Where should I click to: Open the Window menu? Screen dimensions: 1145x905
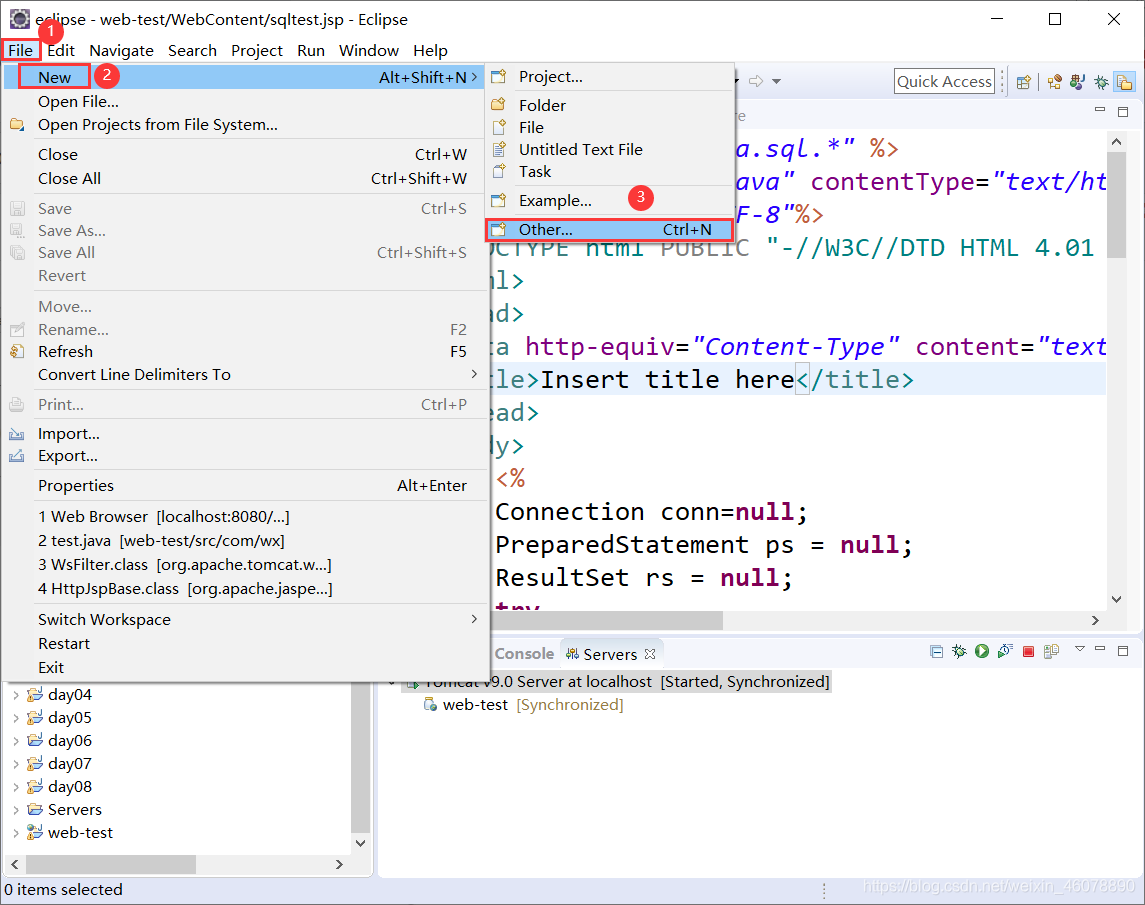point(369,50)
